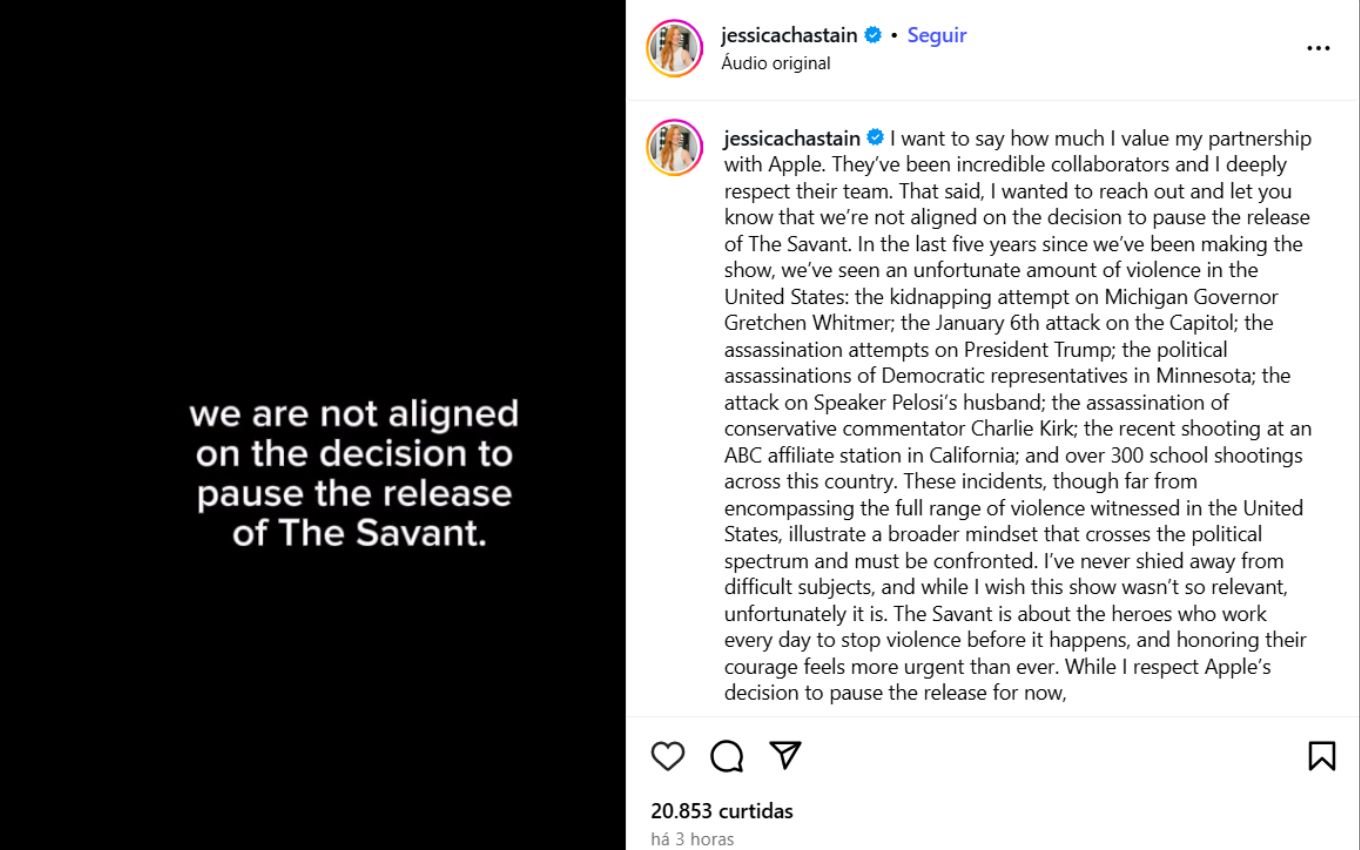This screenshot has height=850, width=1360.
Task: Like the post with the heart icon
Action: coord(668,756)
